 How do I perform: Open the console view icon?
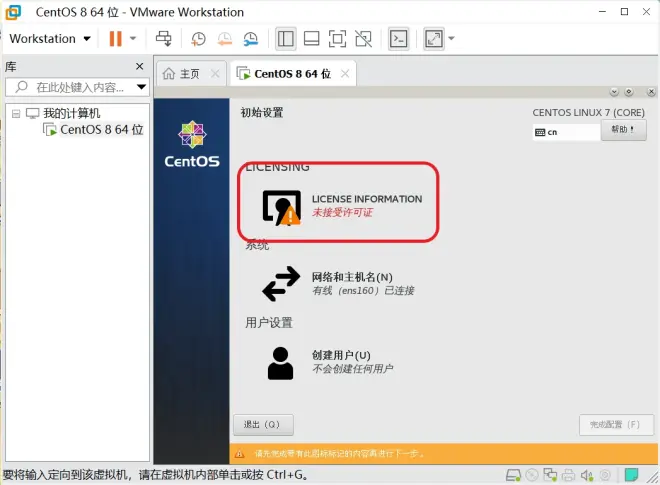point(398,39)
